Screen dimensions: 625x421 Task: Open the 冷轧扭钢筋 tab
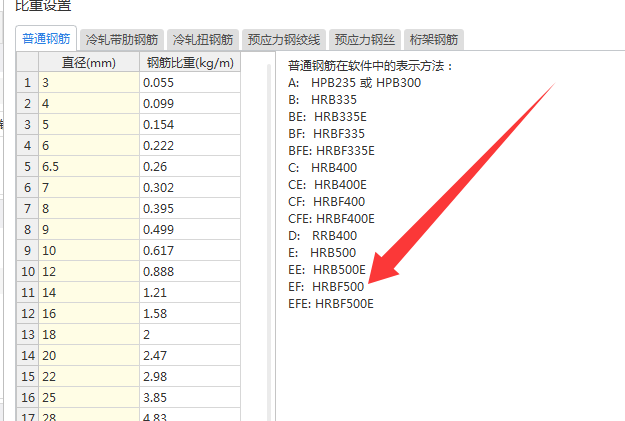[x=202, y=40]
